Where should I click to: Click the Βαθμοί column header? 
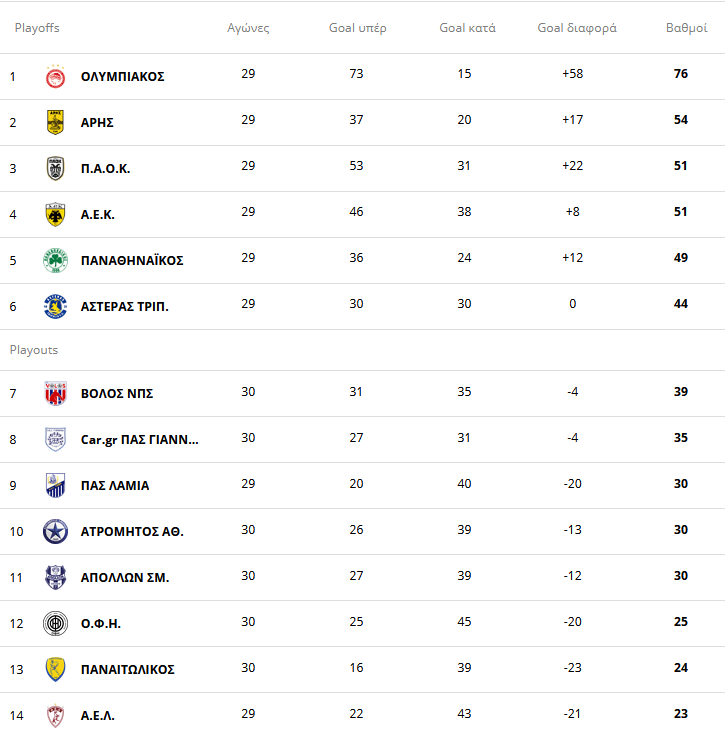tap(687, 28)
